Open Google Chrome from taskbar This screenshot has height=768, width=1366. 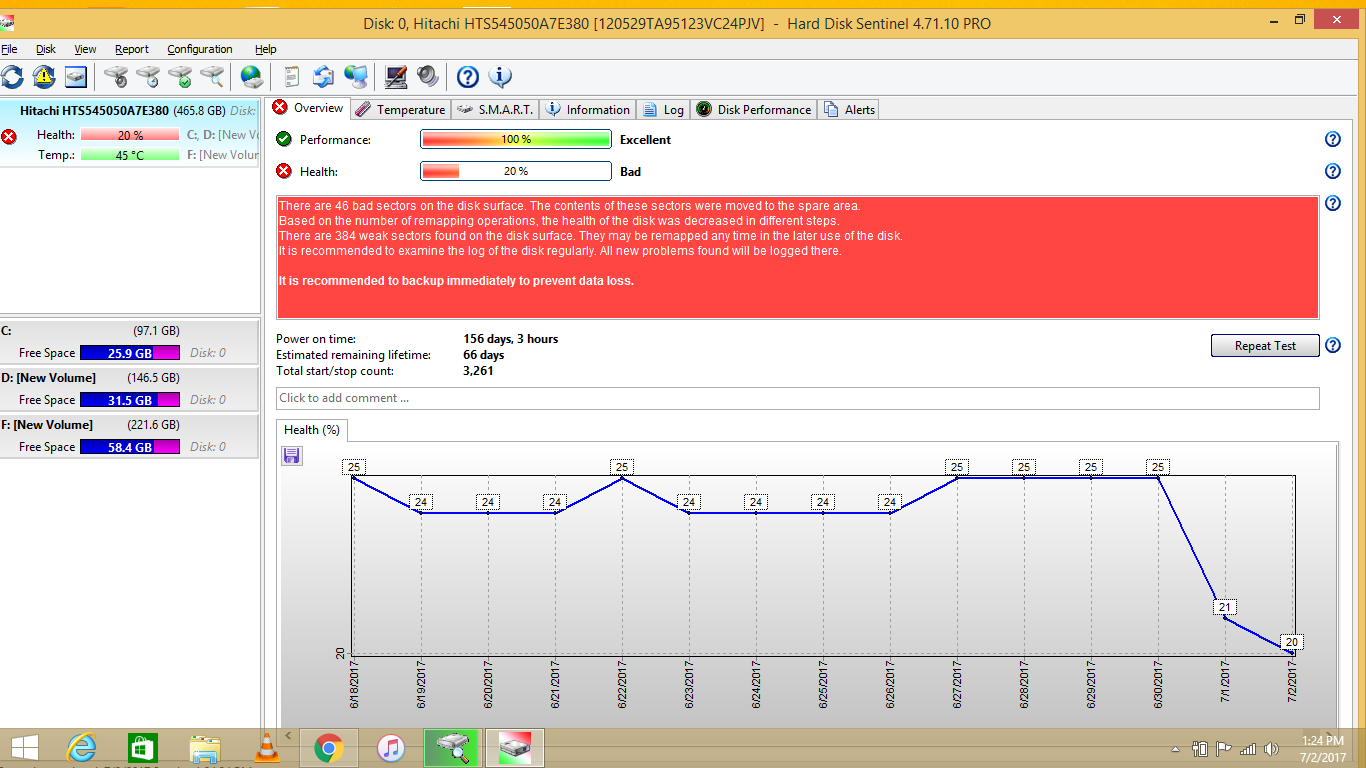click(x=329, y=748)
